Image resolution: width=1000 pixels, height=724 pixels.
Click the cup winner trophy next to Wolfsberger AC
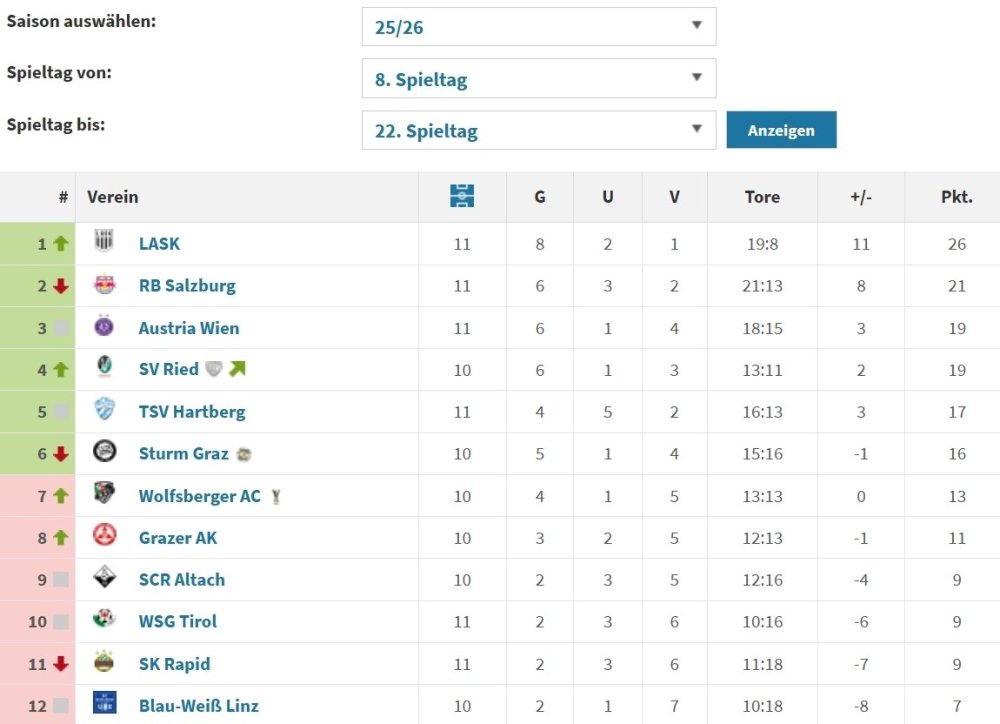(276, 496)
